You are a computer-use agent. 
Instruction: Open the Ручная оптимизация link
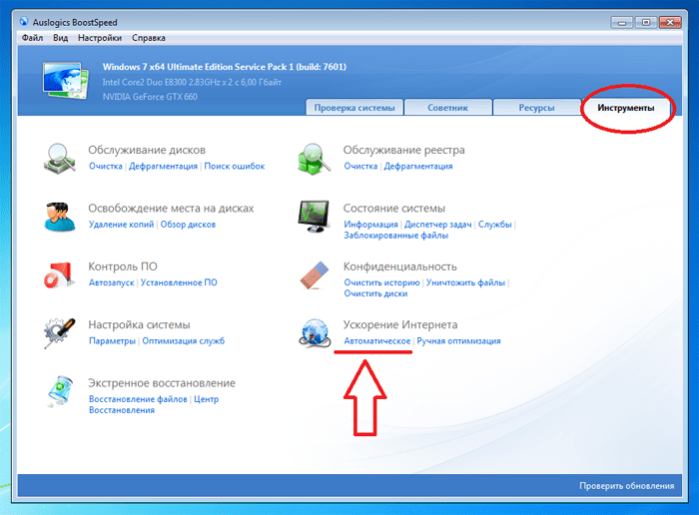click(459, 341)
